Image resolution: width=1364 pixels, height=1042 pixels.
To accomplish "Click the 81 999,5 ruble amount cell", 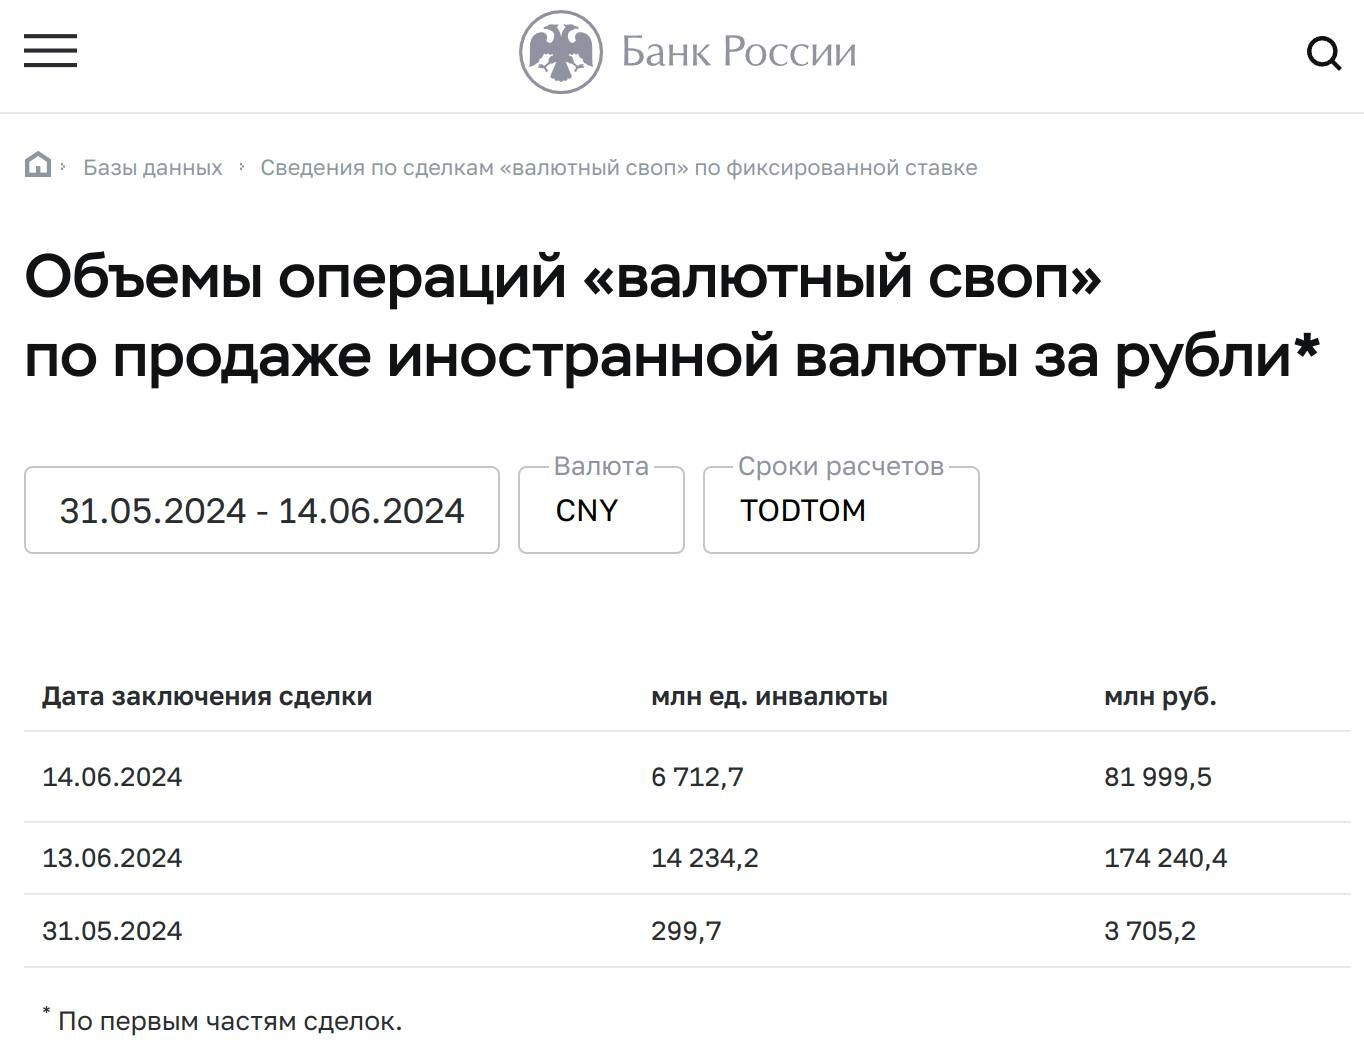I will [1158, 777].
